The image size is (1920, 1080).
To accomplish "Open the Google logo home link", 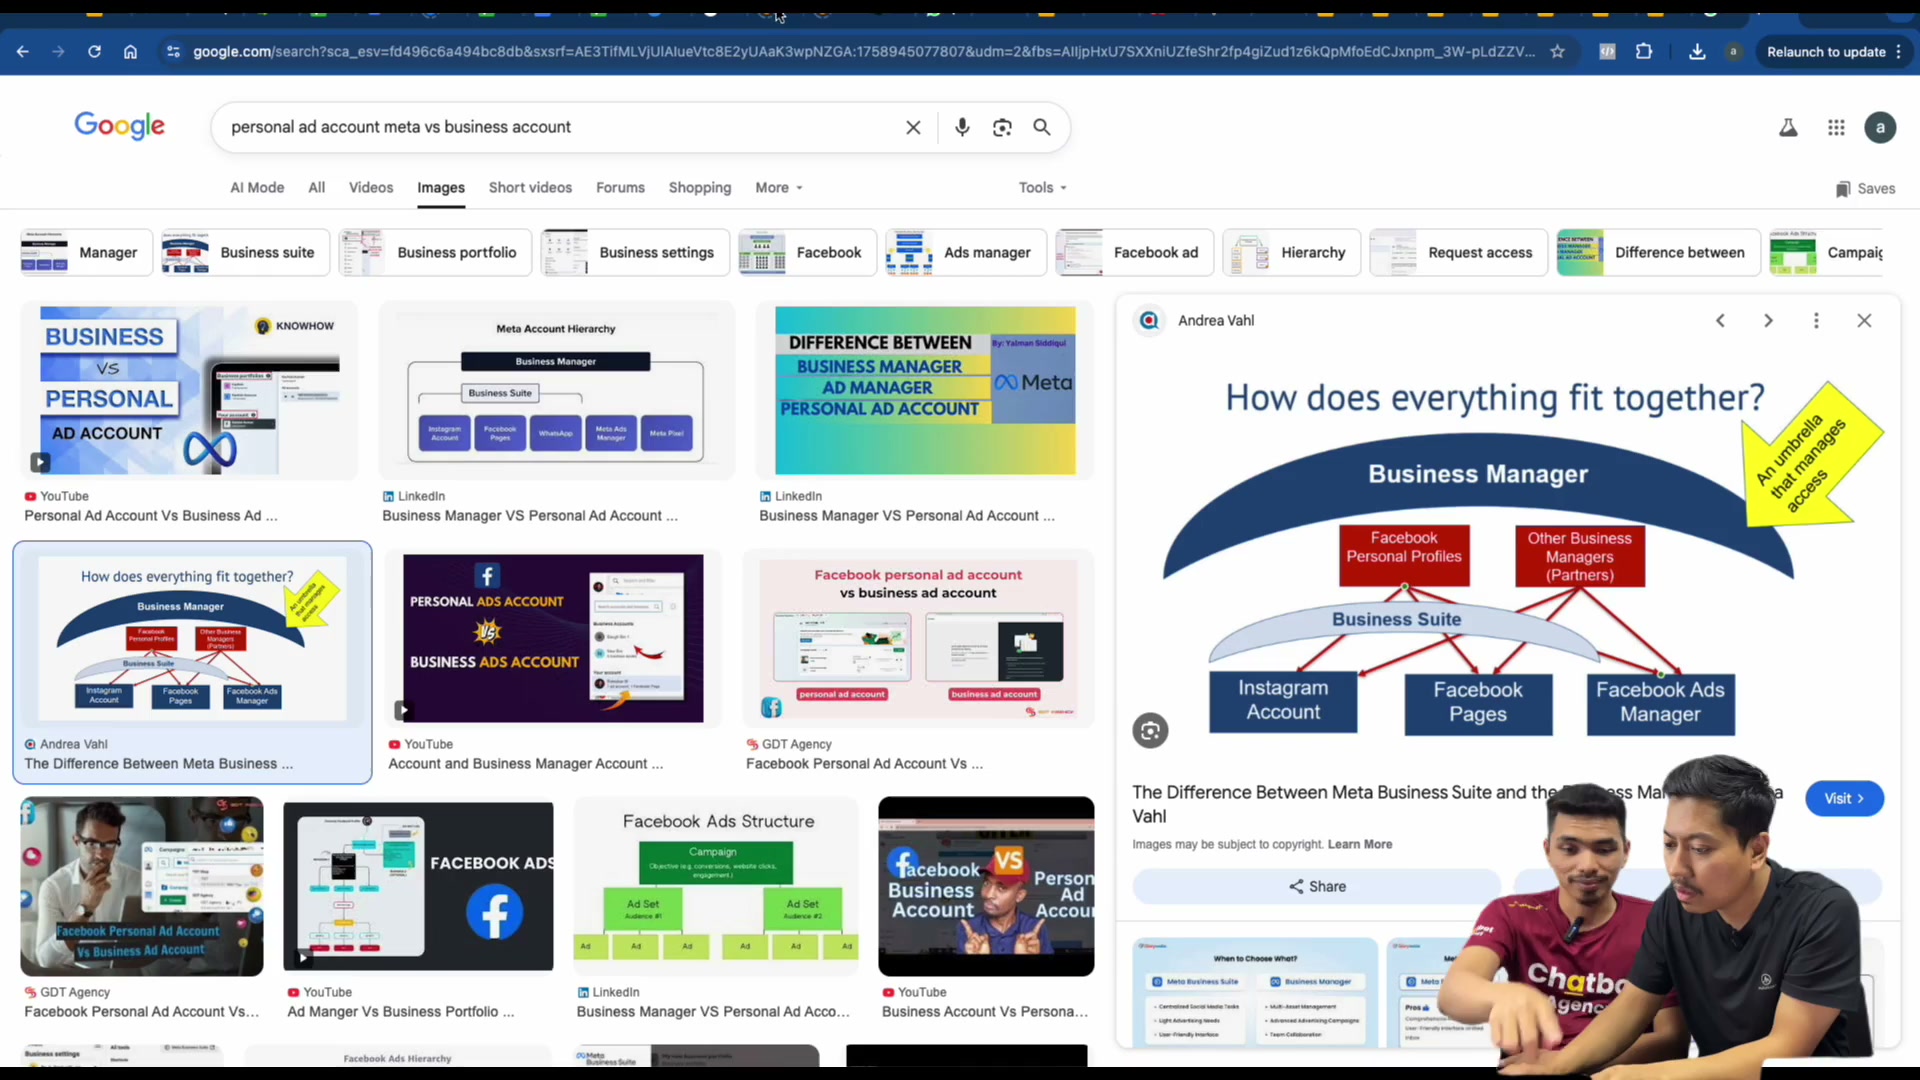I will point(119,126).
